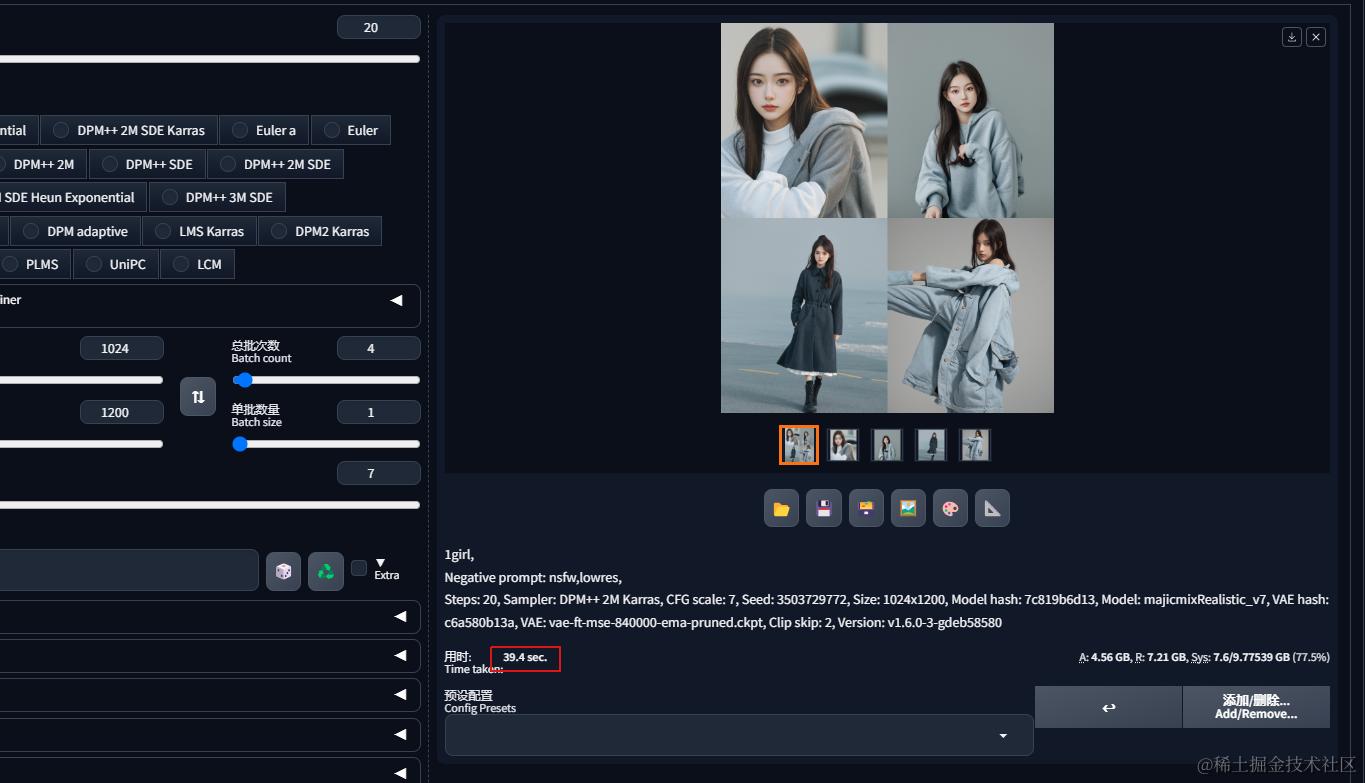The width and height of the screenshot is (1365, 783).
Task: Click the 'R: 7.21 GB' memory stat
Action: [1161, 657]
